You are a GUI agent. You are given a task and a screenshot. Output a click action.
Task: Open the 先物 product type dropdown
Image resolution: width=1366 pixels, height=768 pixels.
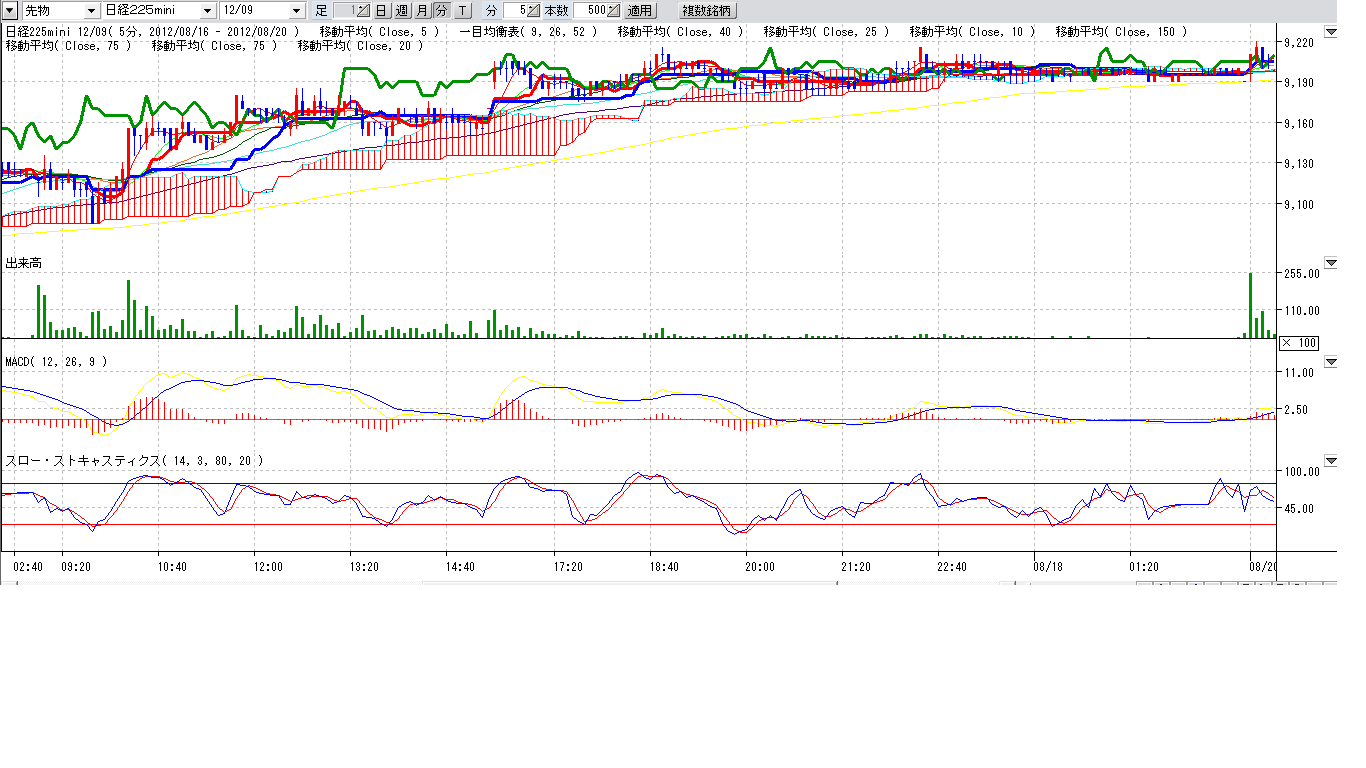(x=92, y=10)
